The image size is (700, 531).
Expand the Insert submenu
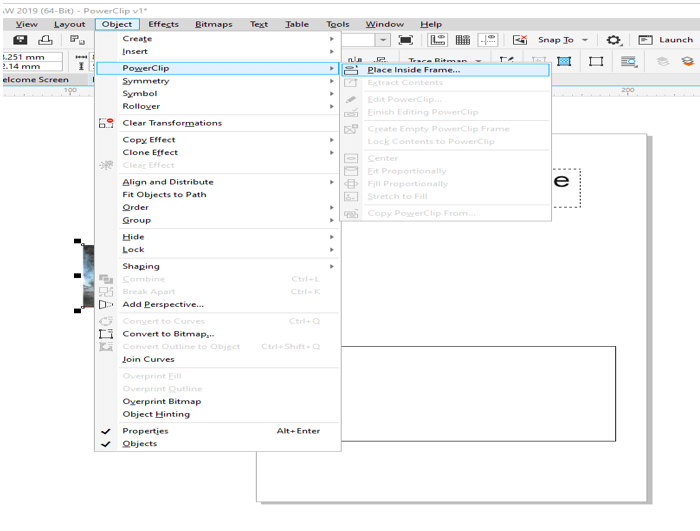pyautogui.click(x=218, y=51)
